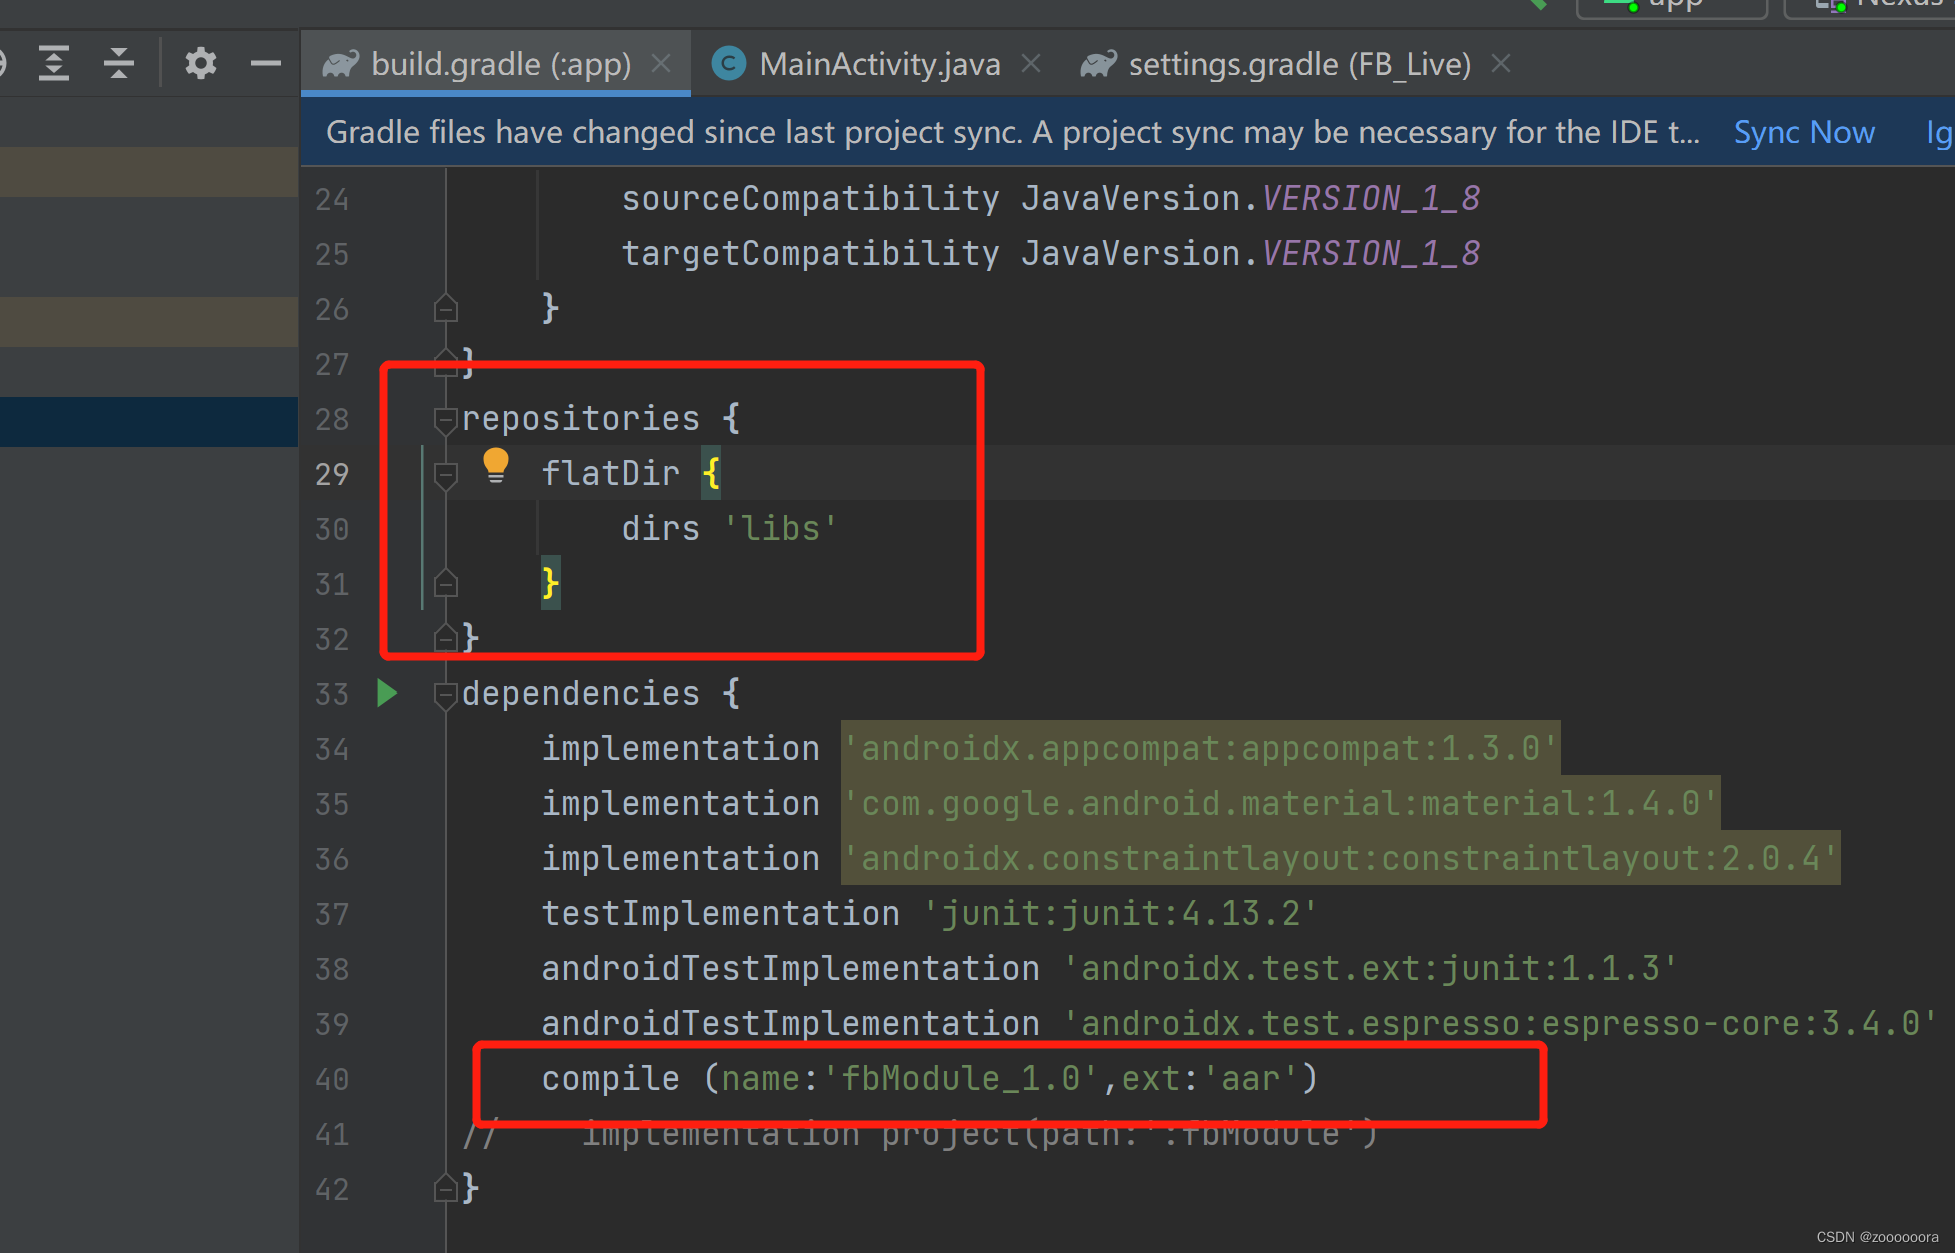
Task: Click the 'androidx.appcompat:appcompat:1.3.0' dependency string
Action: point(1200,748)
